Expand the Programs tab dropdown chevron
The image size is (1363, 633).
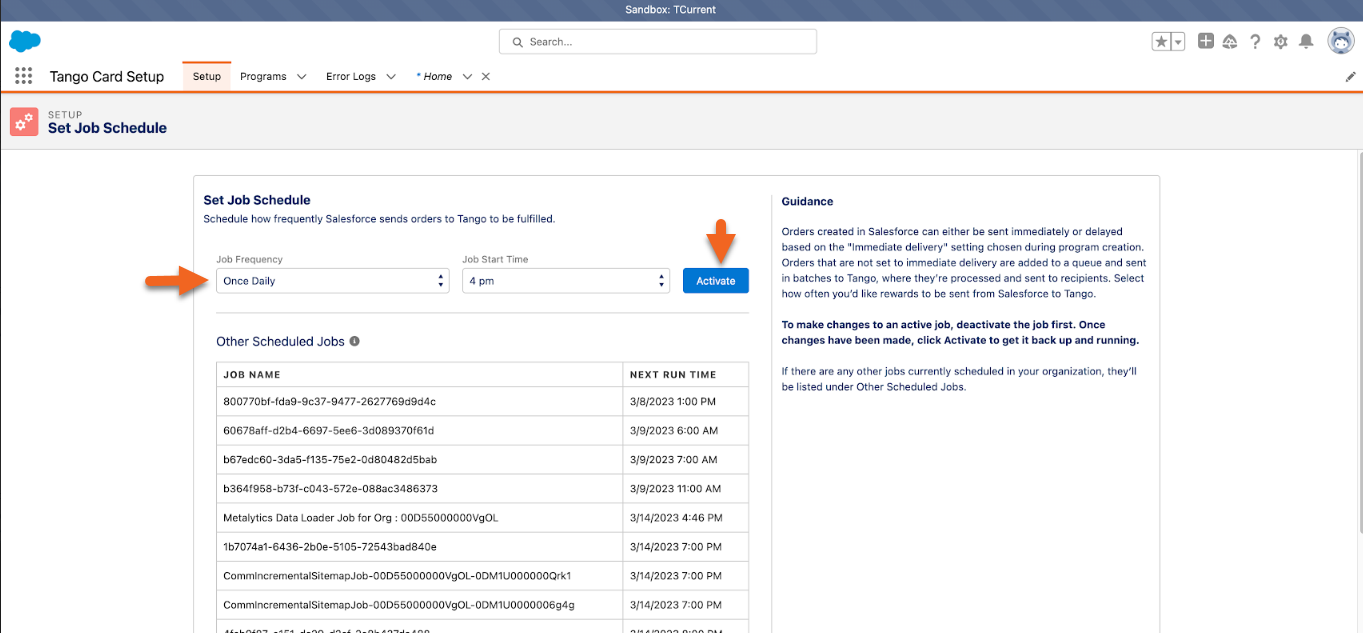(x=301, y=76)
